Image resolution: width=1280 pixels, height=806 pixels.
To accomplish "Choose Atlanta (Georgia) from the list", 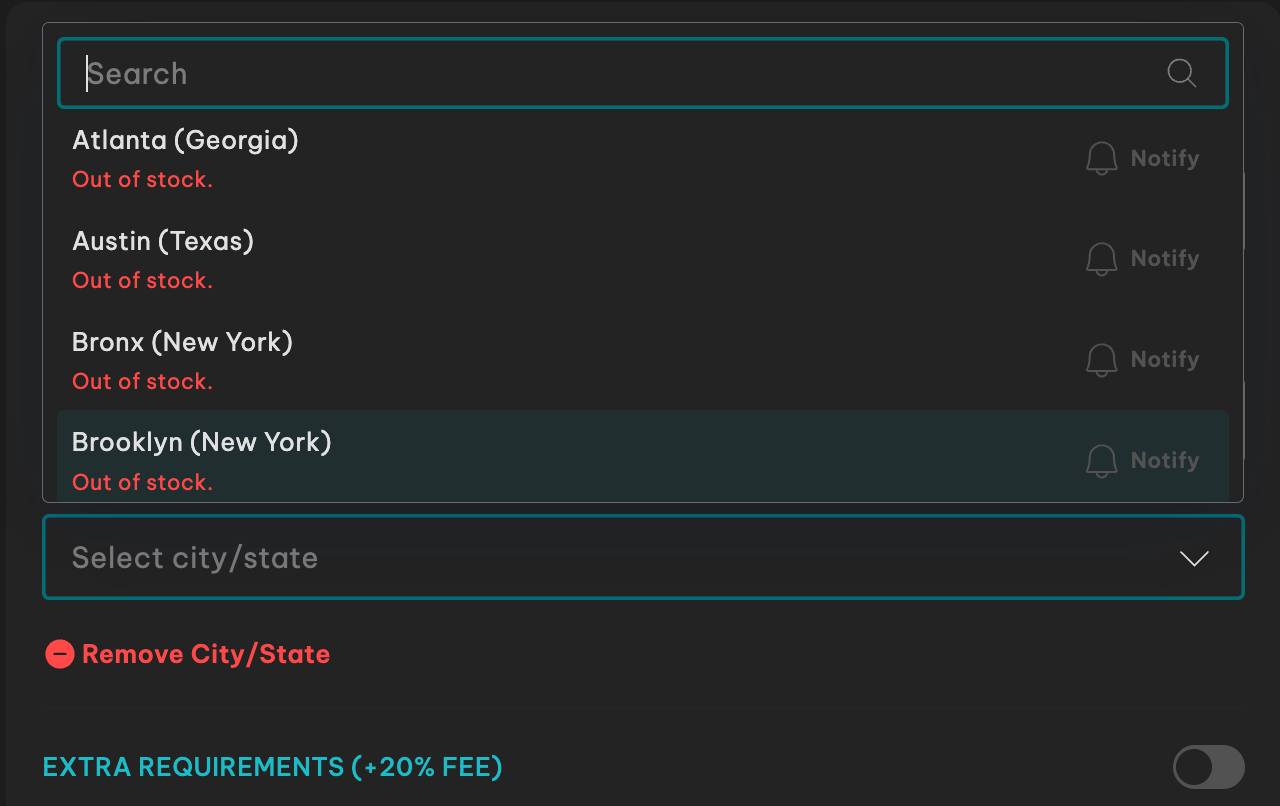I will tap(643, 158).
